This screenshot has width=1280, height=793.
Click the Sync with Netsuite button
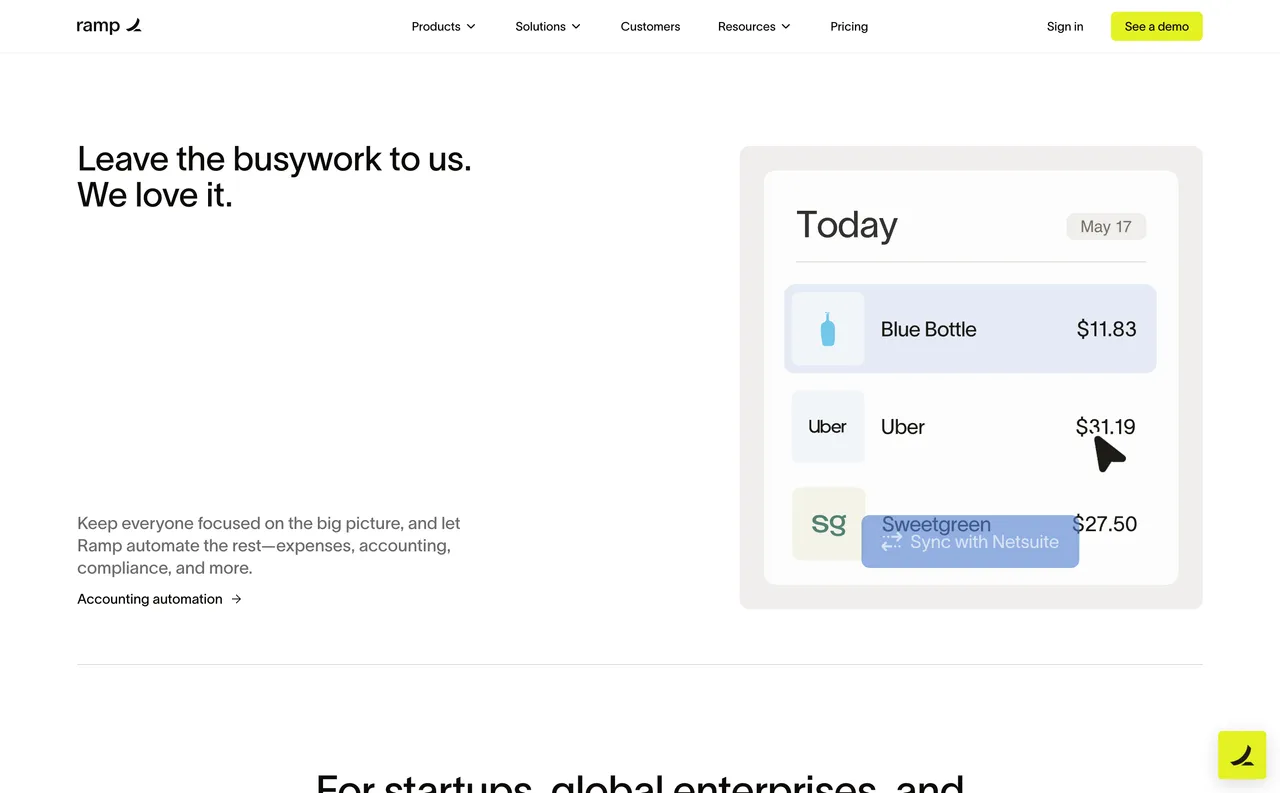969,541
